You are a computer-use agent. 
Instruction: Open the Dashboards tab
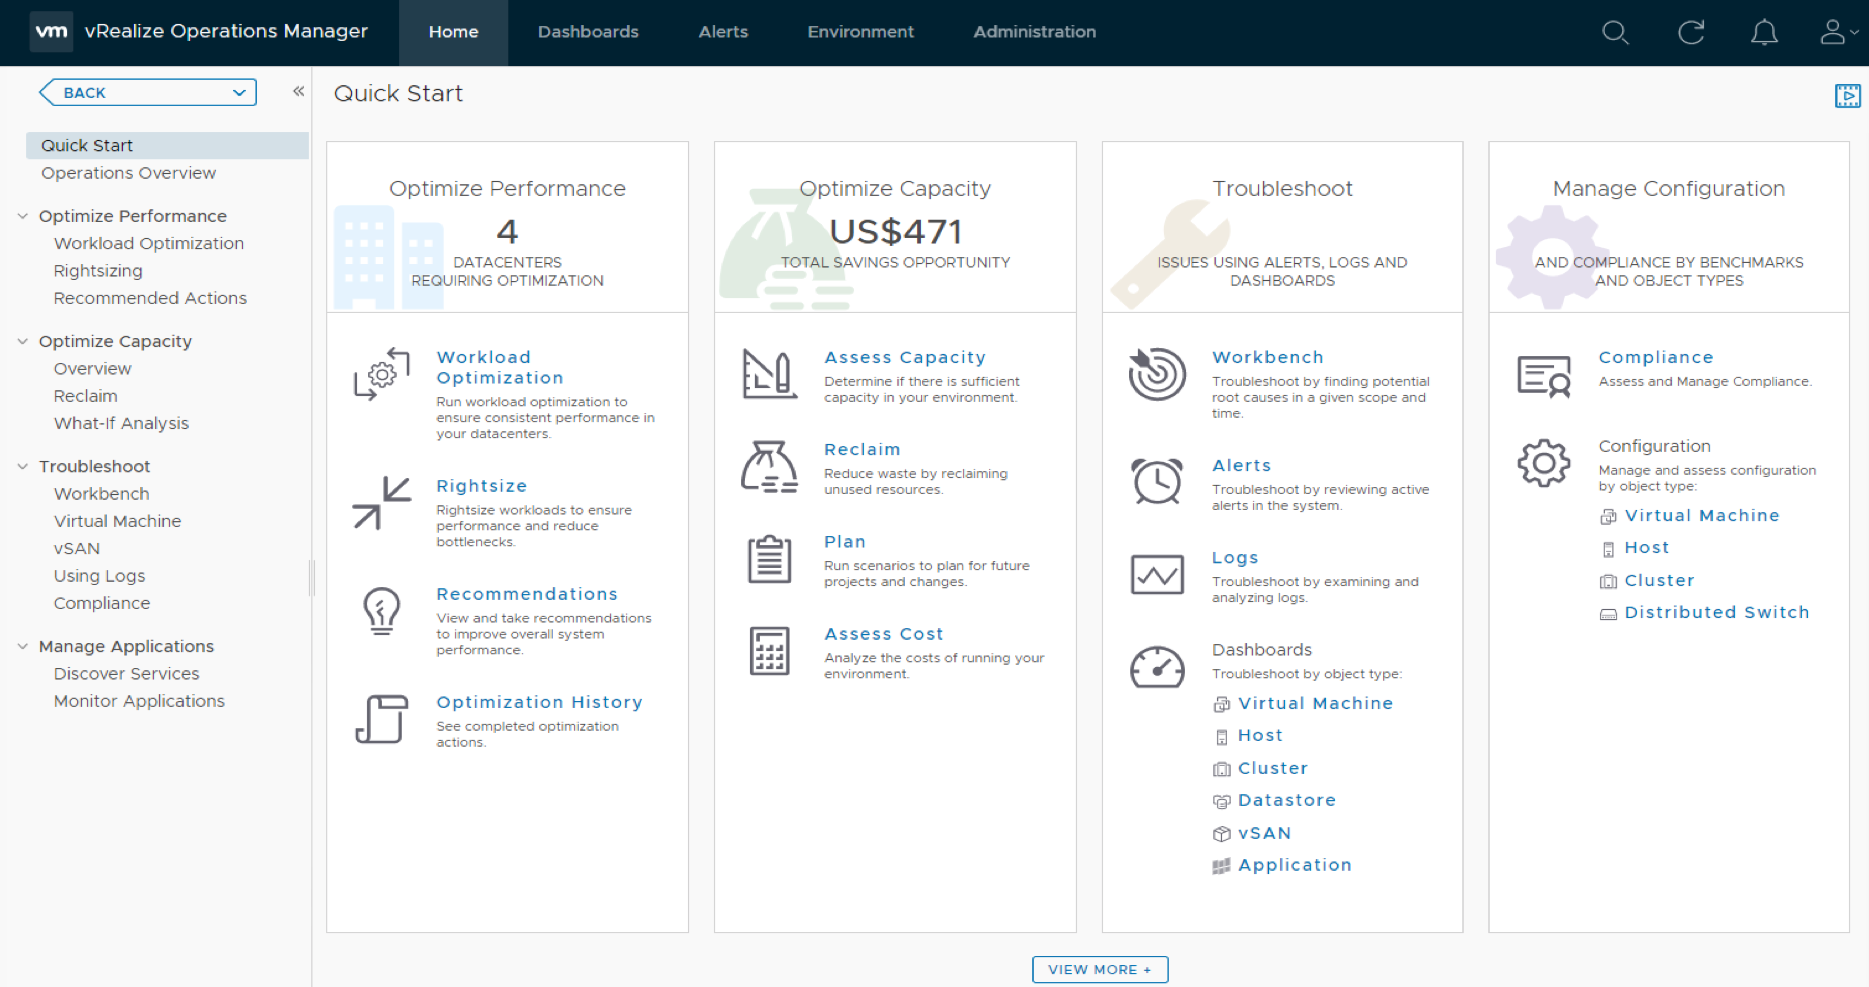(588, 33)
